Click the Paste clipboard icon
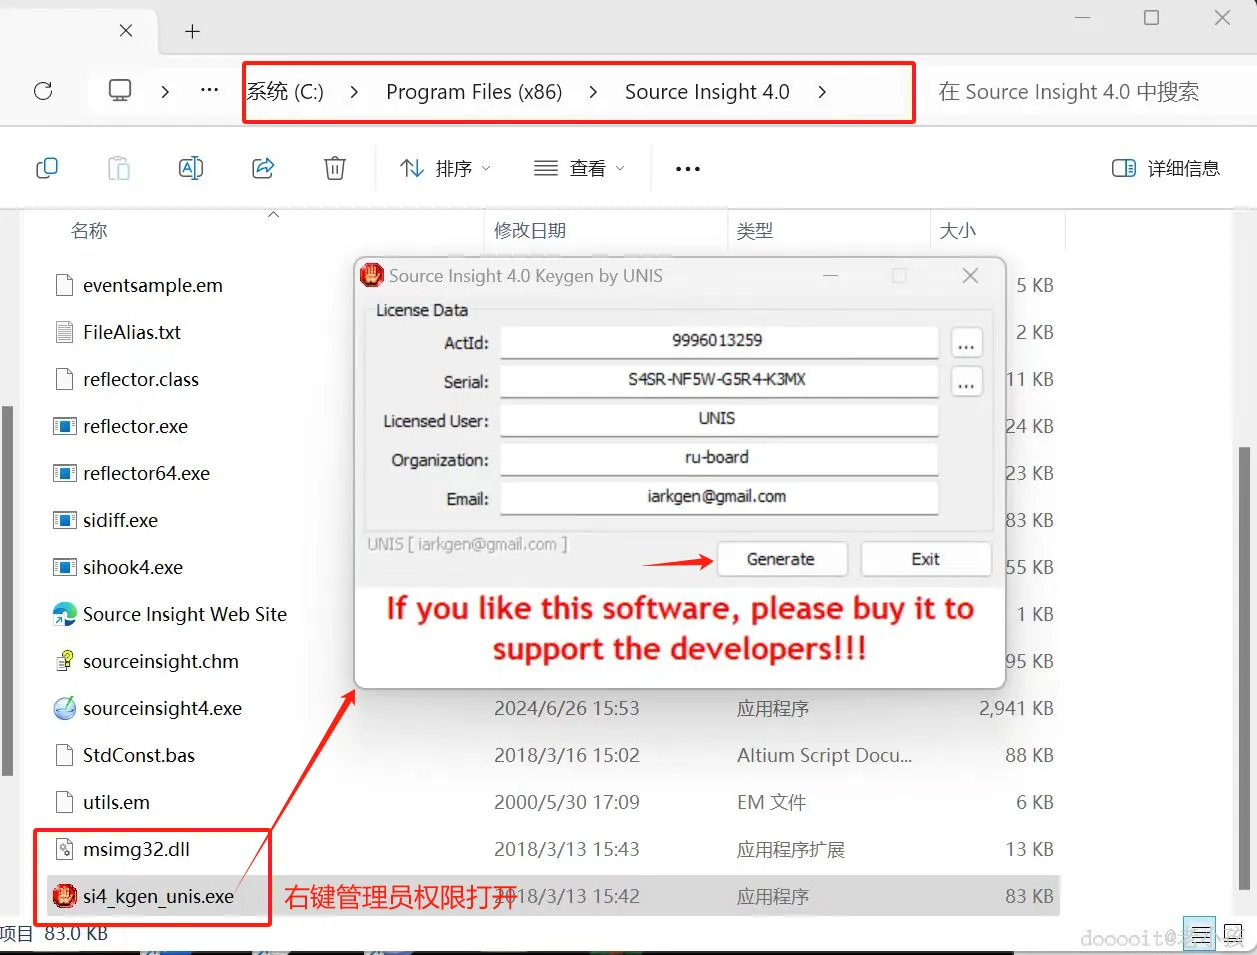The image size is (1257, 955). (119, 168)
